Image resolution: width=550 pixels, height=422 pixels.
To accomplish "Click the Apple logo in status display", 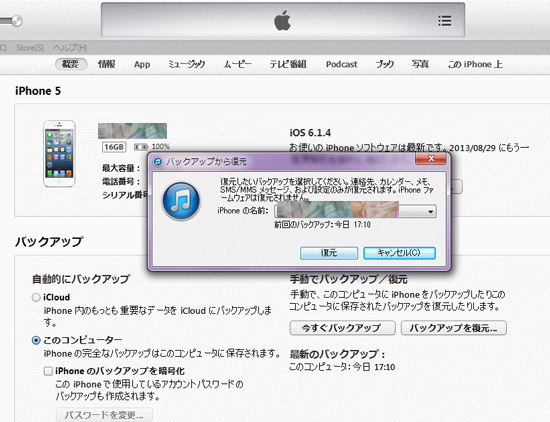I will coord(282,20).
